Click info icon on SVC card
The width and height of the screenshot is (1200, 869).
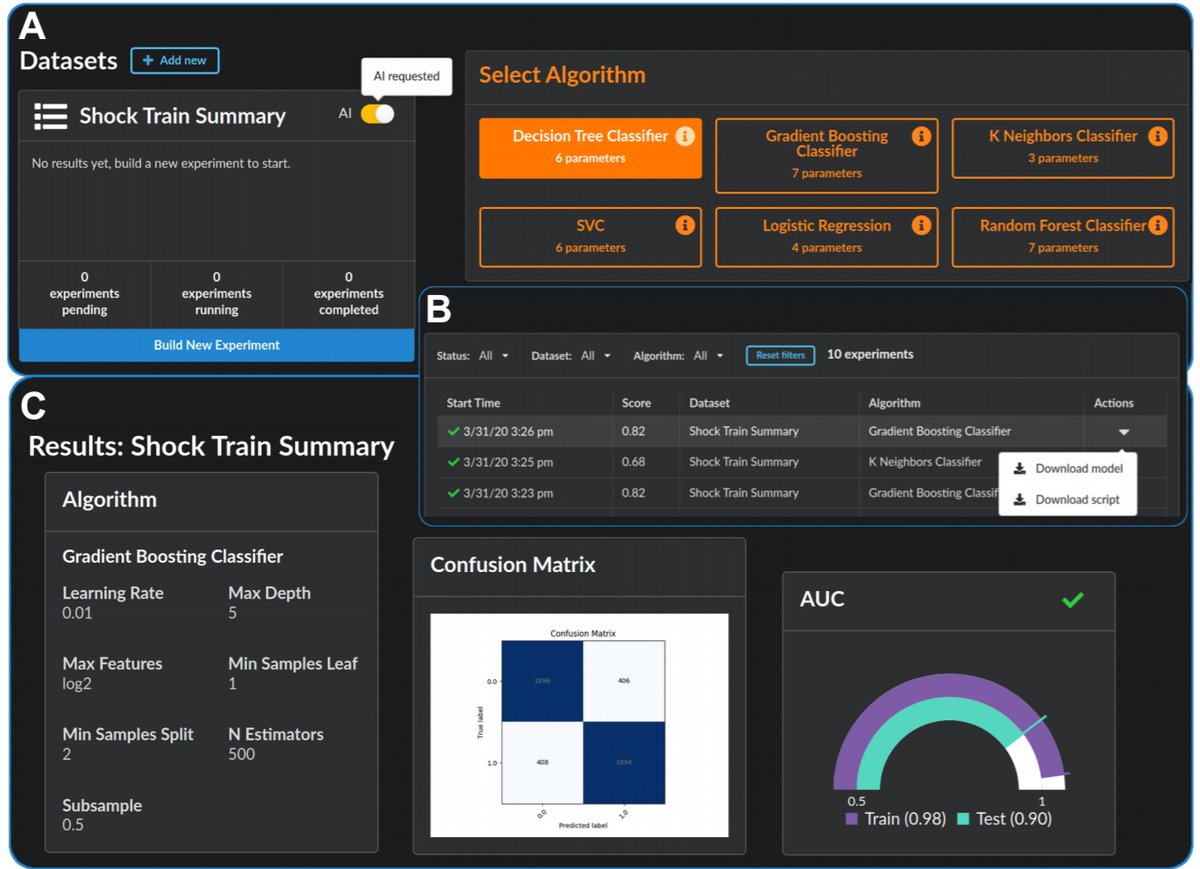point(684,225)
